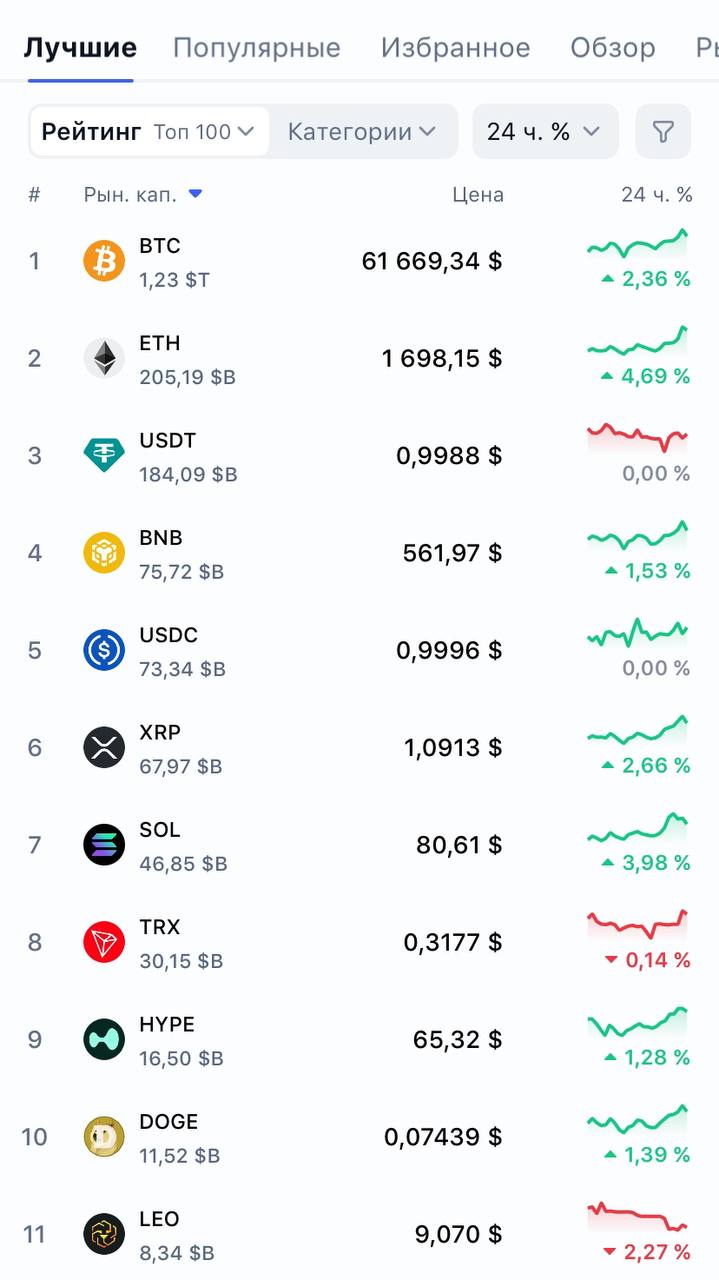
Task: Open the filter funnel icon
Action: [663, 131]
